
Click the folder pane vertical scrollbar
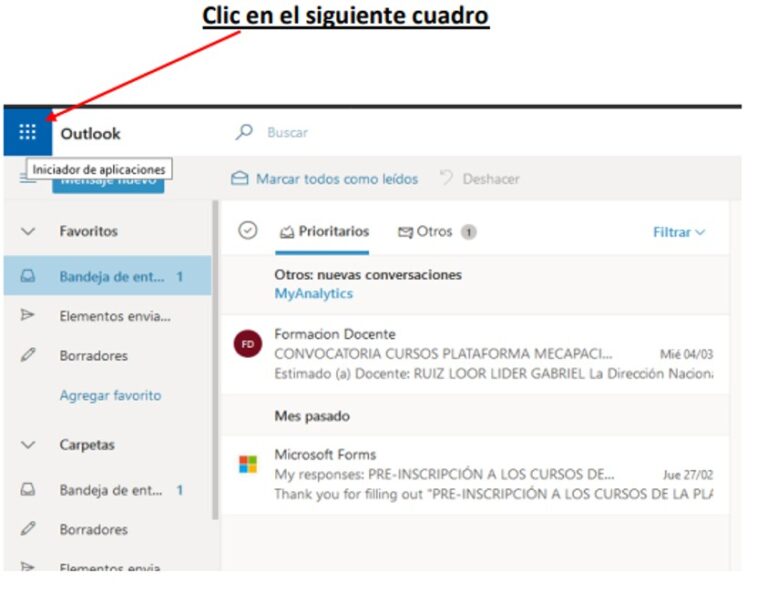point(215,360)
